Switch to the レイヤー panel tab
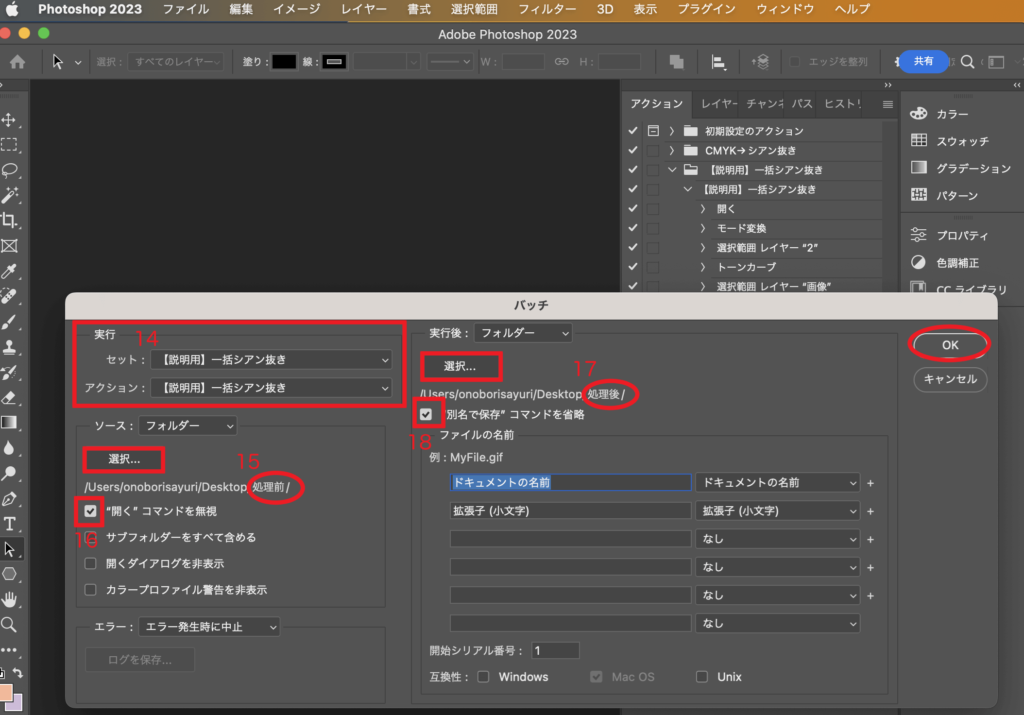The image size is (1024, 715). 718,104
